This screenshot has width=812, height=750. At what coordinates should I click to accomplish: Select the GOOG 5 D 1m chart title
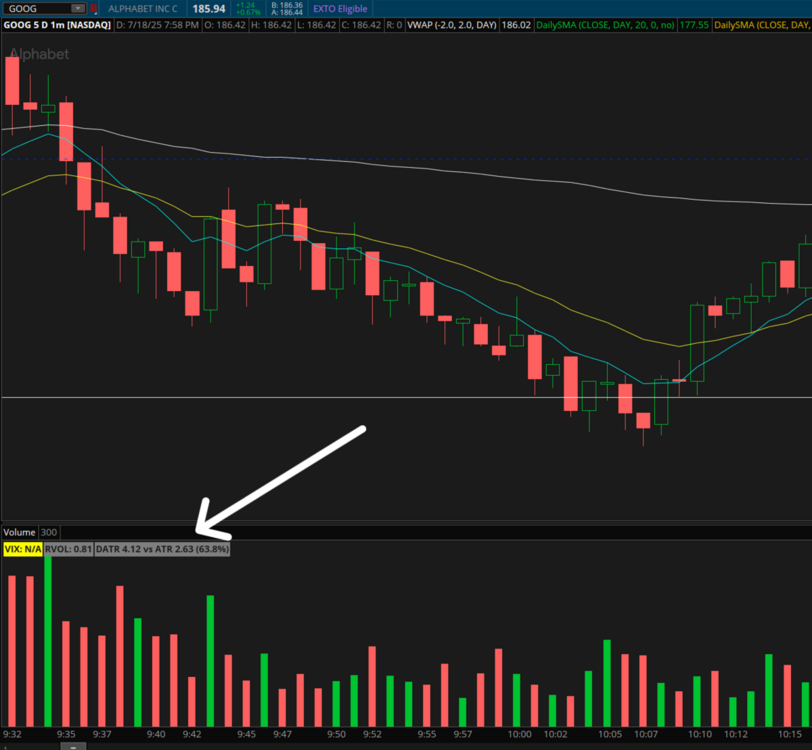[55, 23]
